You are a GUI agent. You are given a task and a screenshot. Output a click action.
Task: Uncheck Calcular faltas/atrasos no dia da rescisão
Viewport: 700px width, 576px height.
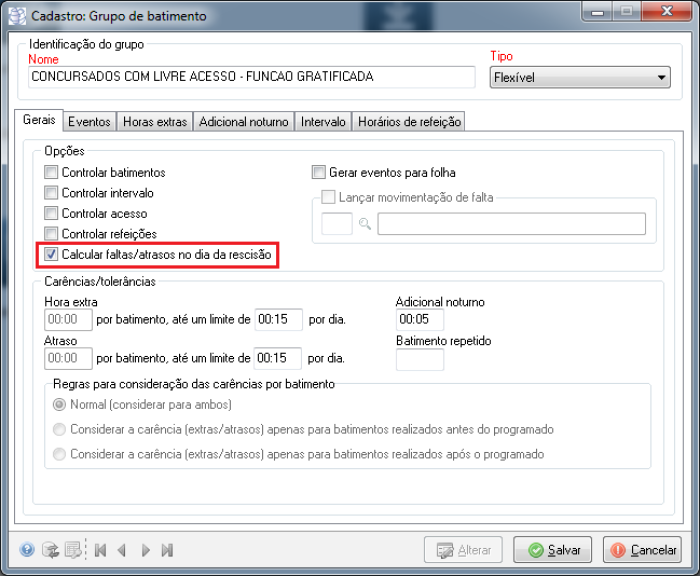click(52, 255)
